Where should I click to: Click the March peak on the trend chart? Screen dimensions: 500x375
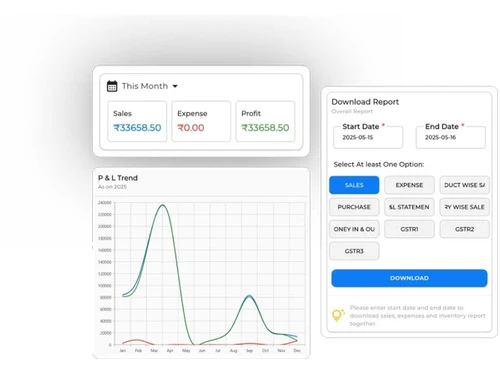tap(162, 205)
